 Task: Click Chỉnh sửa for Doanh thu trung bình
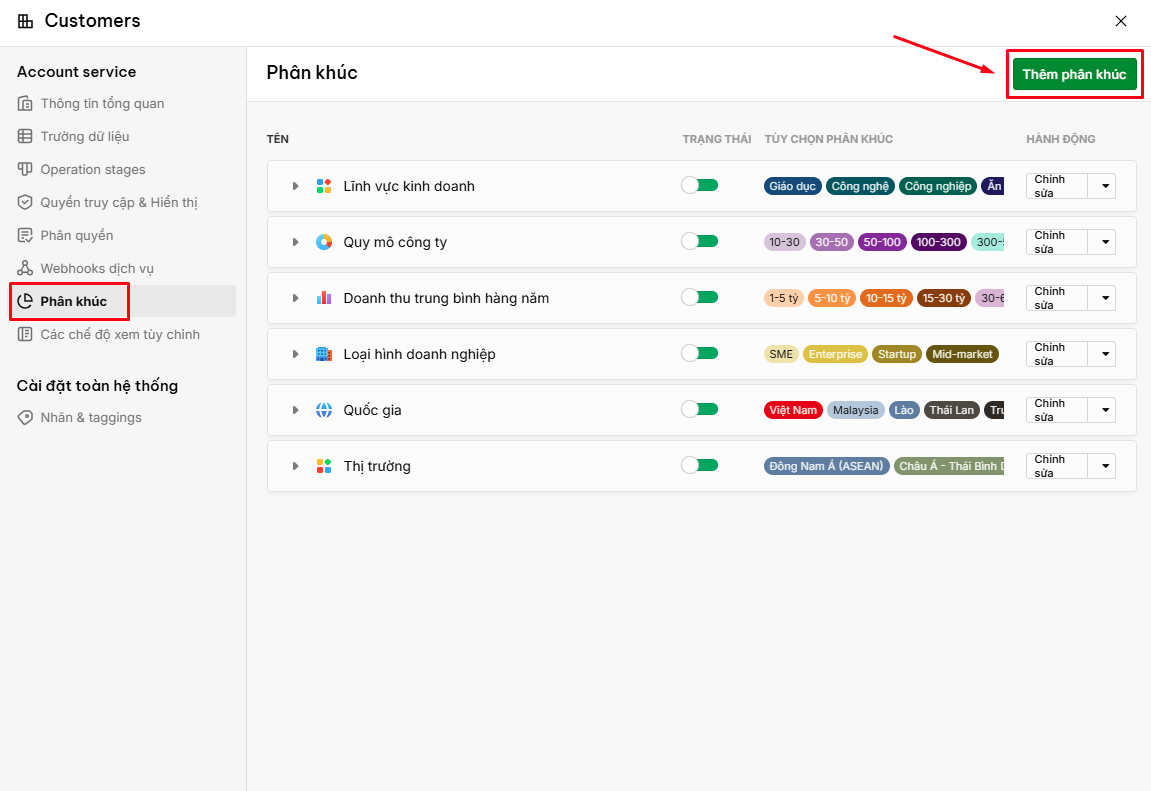pos(1056,298)
